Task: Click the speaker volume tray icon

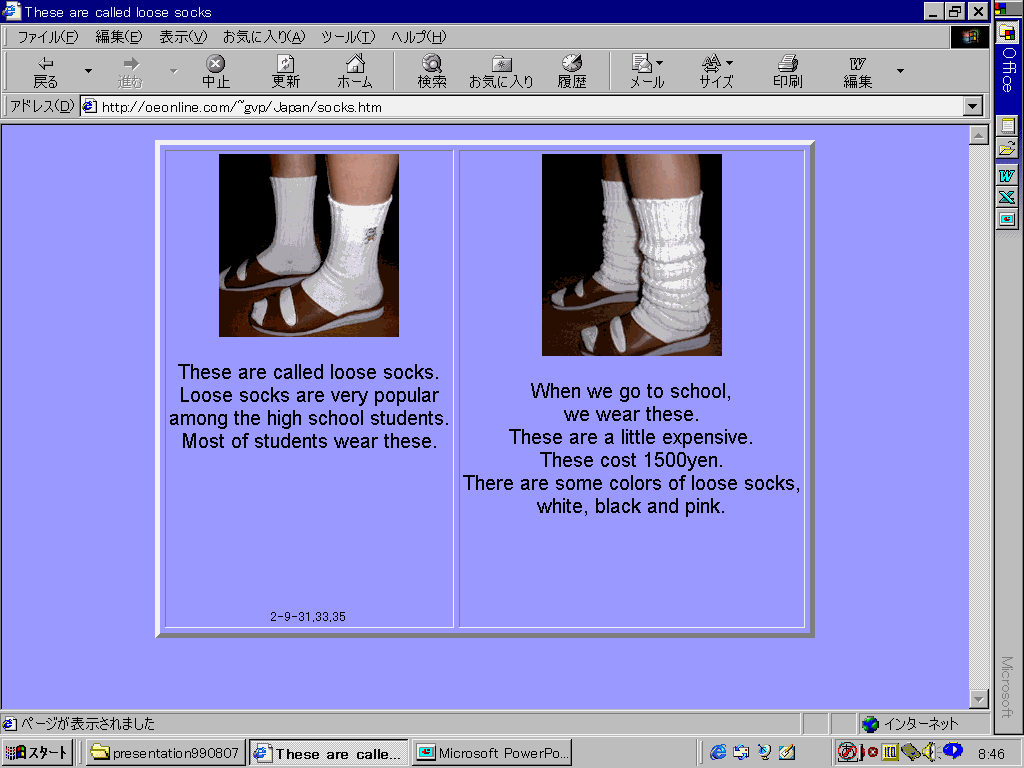Action: coord(931,752)
